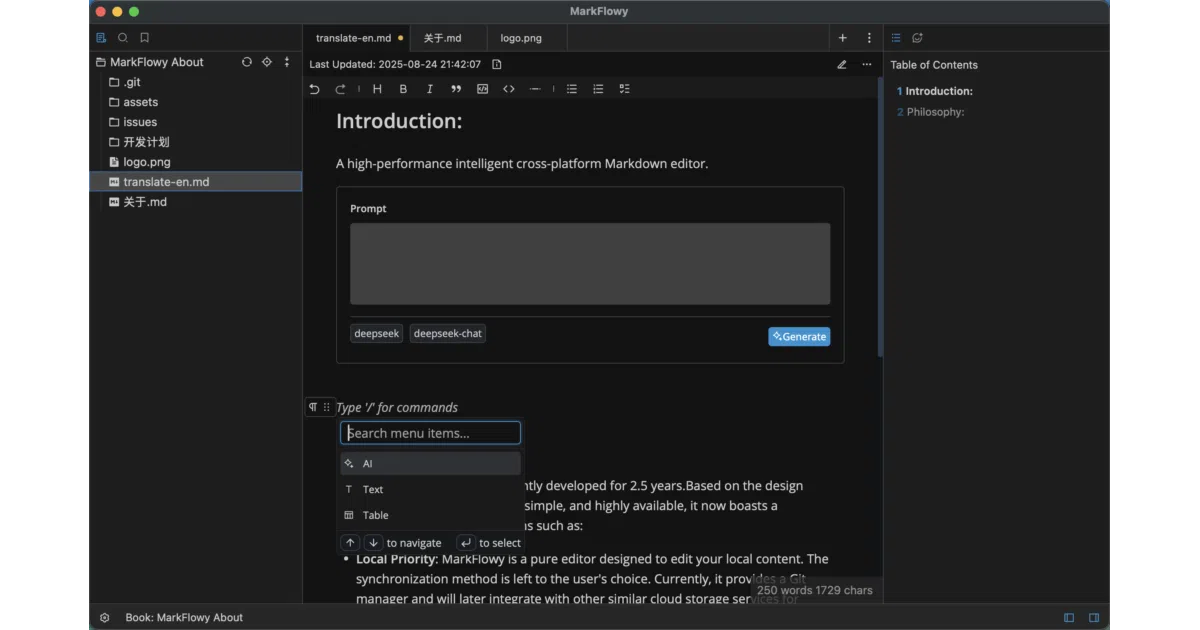Screen dimensions: 1200x630
Task: Expand the issues folder
Action: [x=196, y=122]
